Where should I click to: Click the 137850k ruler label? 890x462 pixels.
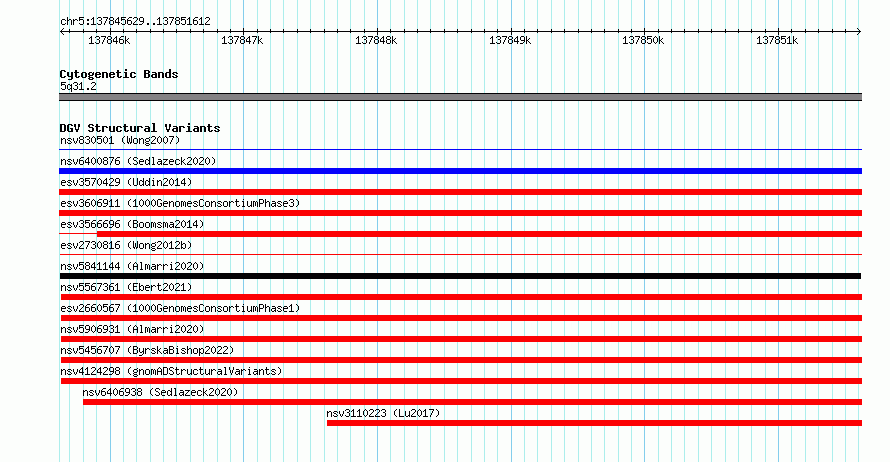click(x=643, y=40)
